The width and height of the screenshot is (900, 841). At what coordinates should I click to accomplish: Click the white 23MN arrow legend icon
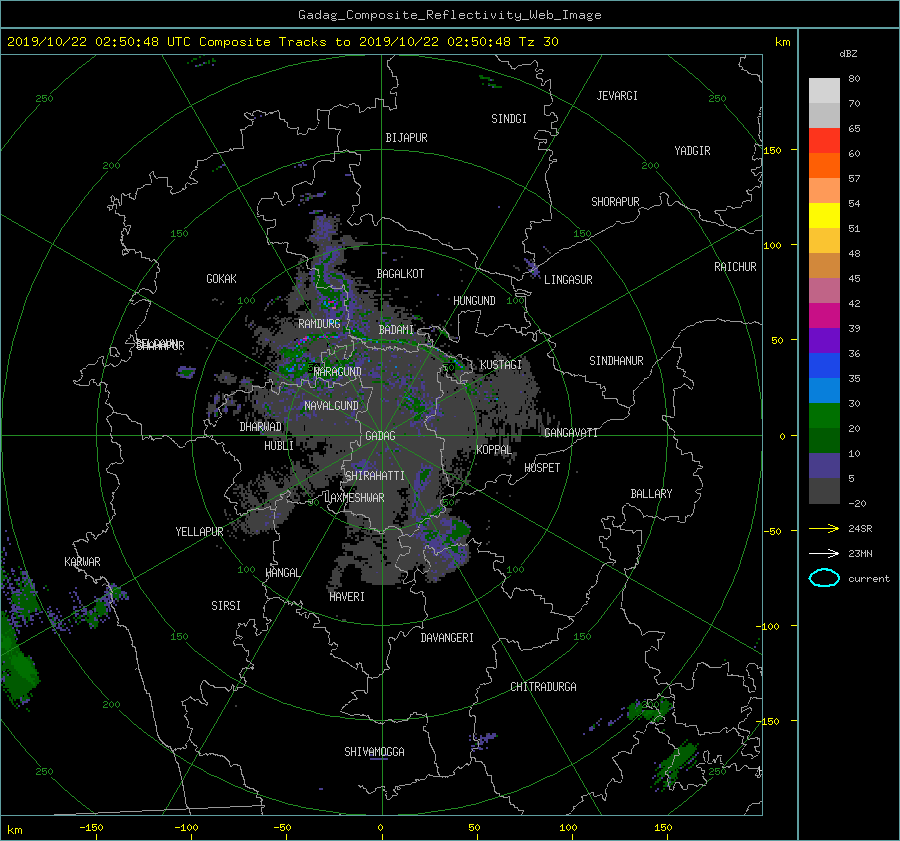pyautogui.click(x=824, y=553)
